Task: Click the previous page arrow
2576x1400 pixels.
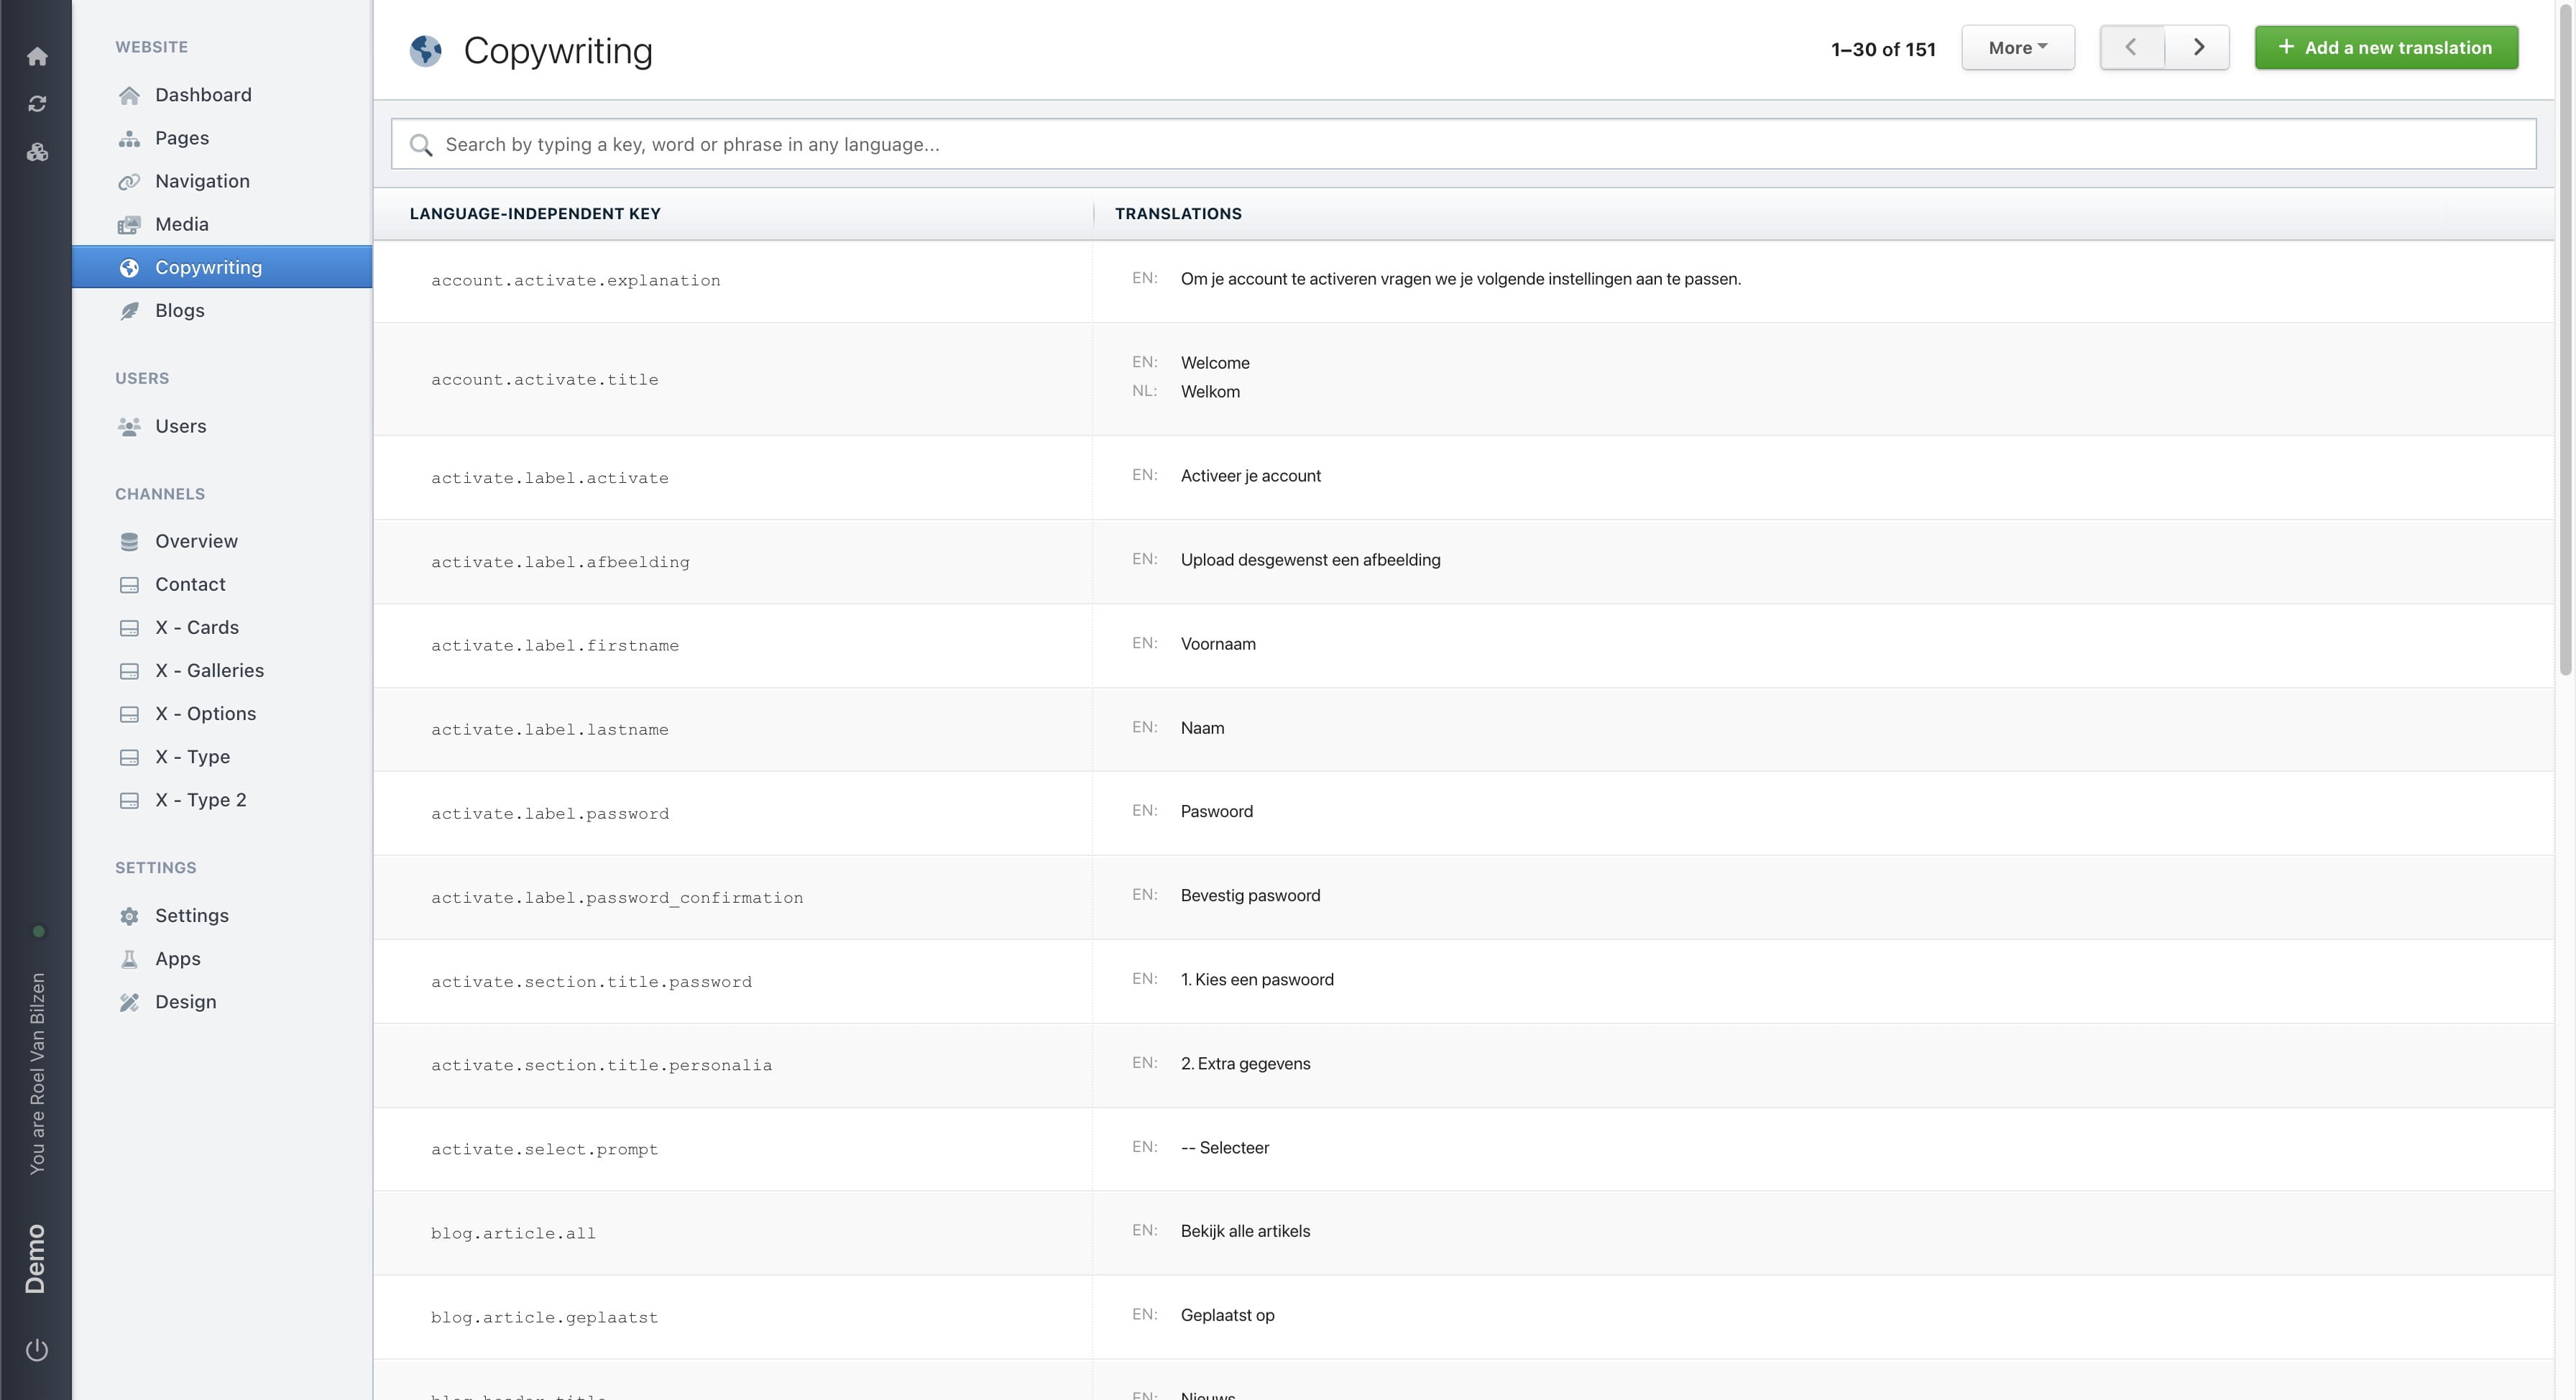Action: click(x=2130, y=47)
